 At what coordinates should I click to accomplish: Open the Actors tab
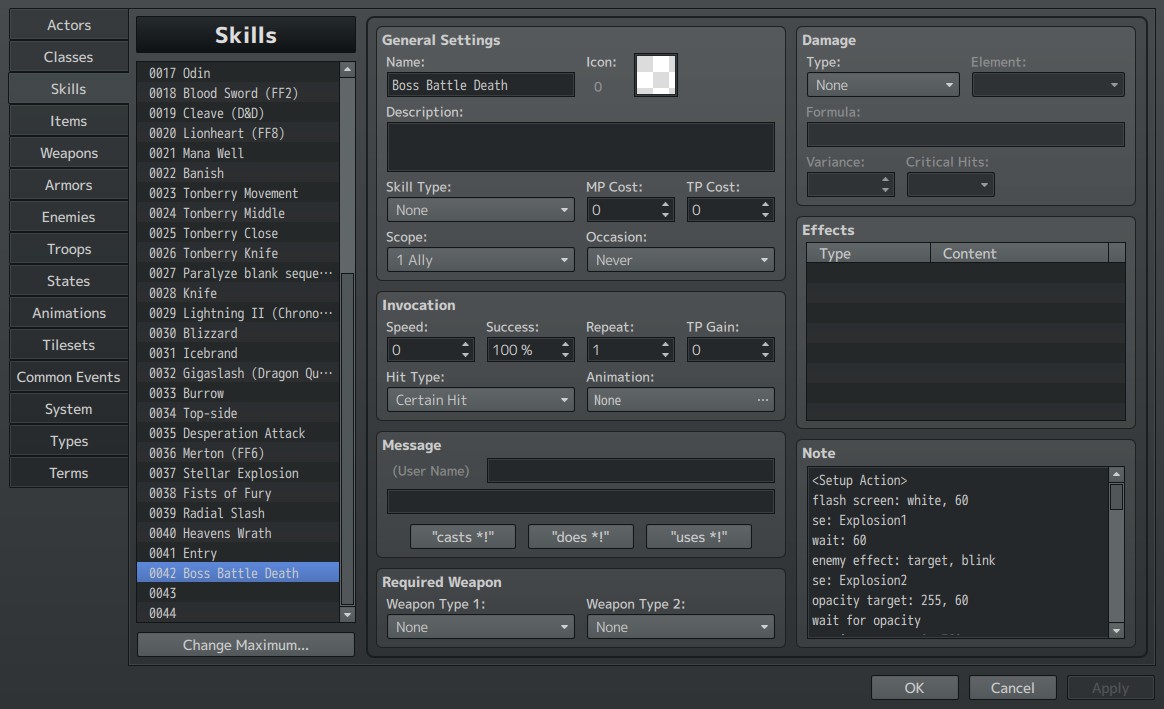tap(69, 25)
